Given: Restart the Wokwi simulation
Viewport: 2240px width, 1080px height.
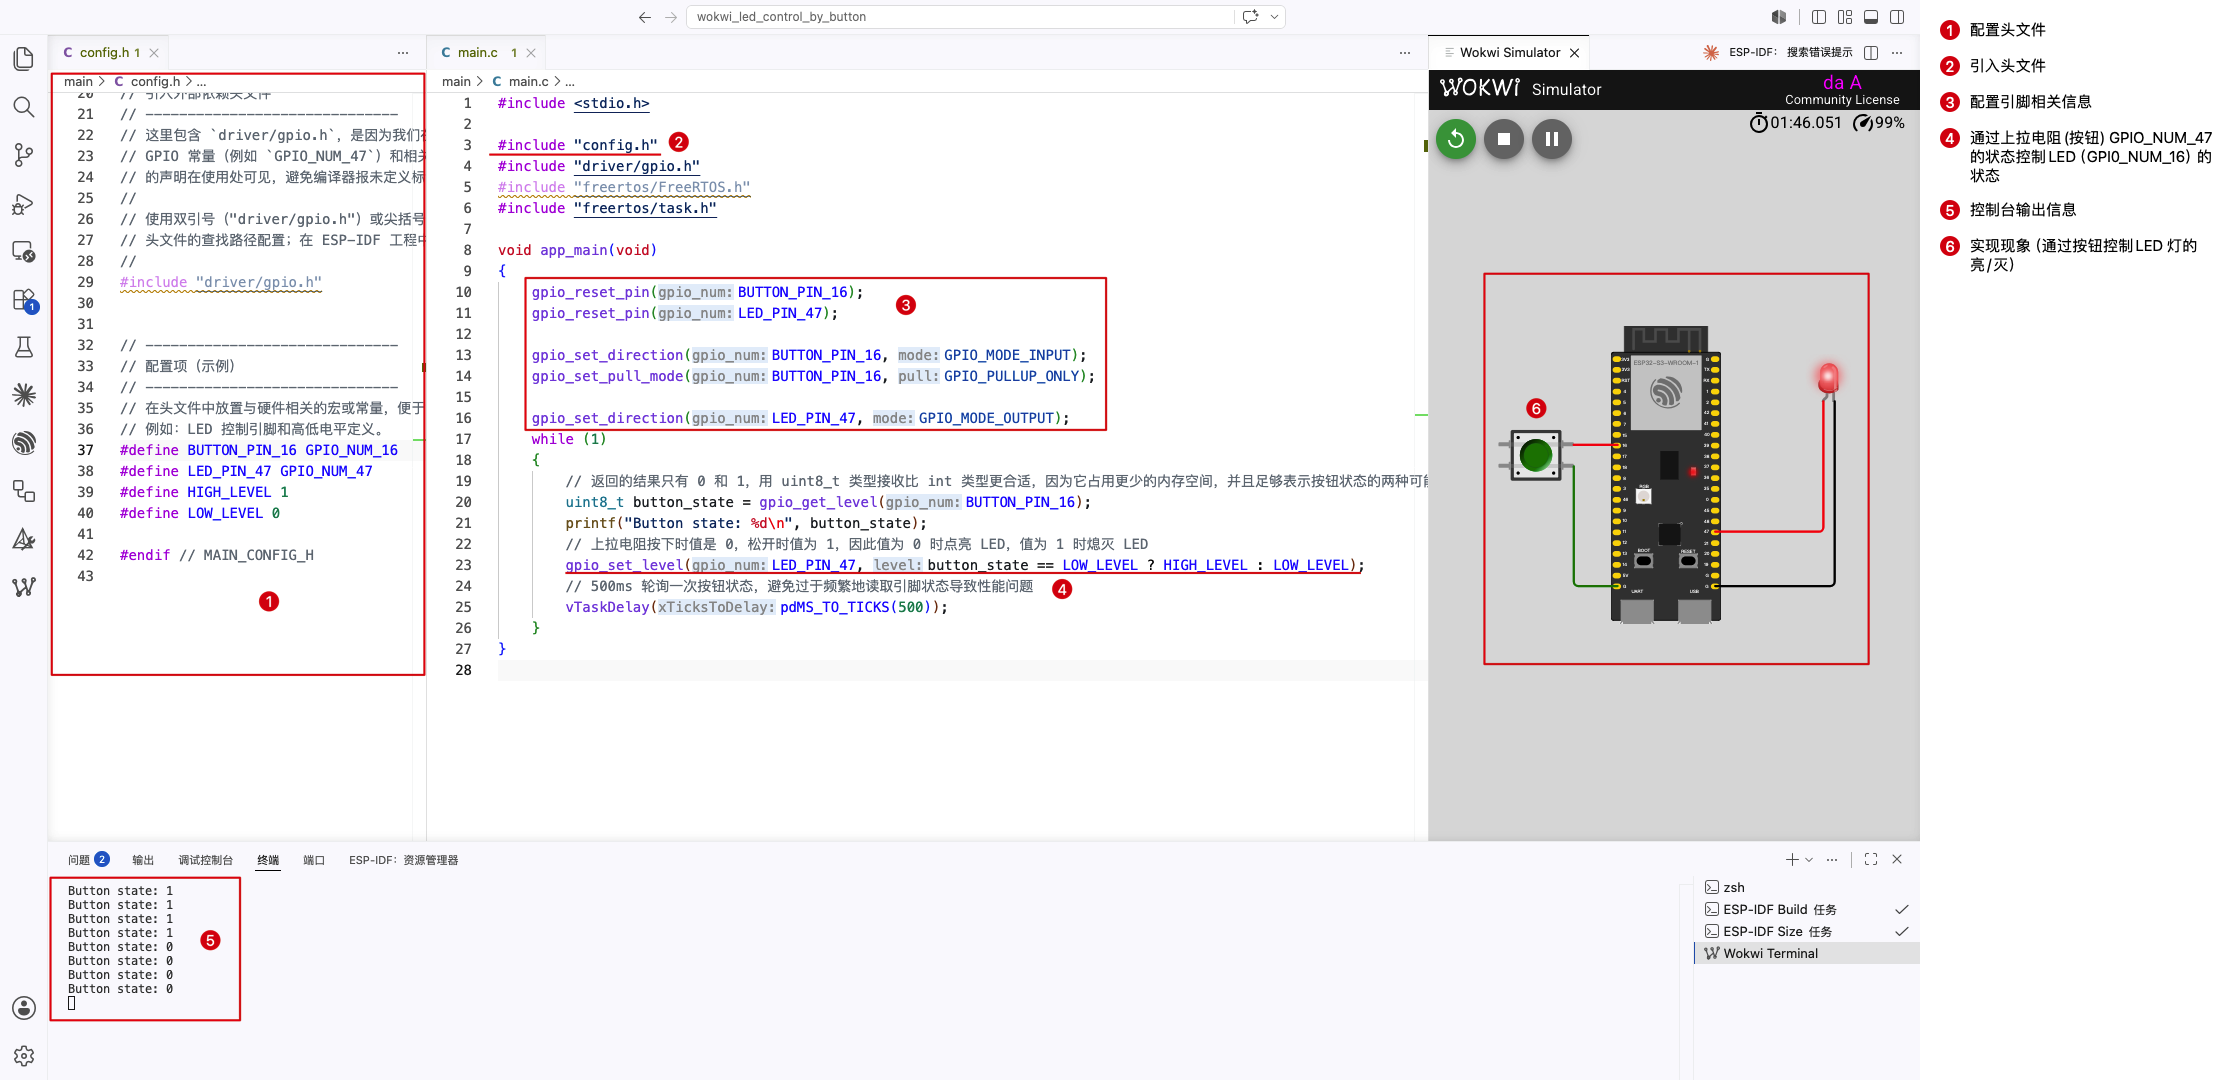Looking at the screenshot, I should 1456,139.
